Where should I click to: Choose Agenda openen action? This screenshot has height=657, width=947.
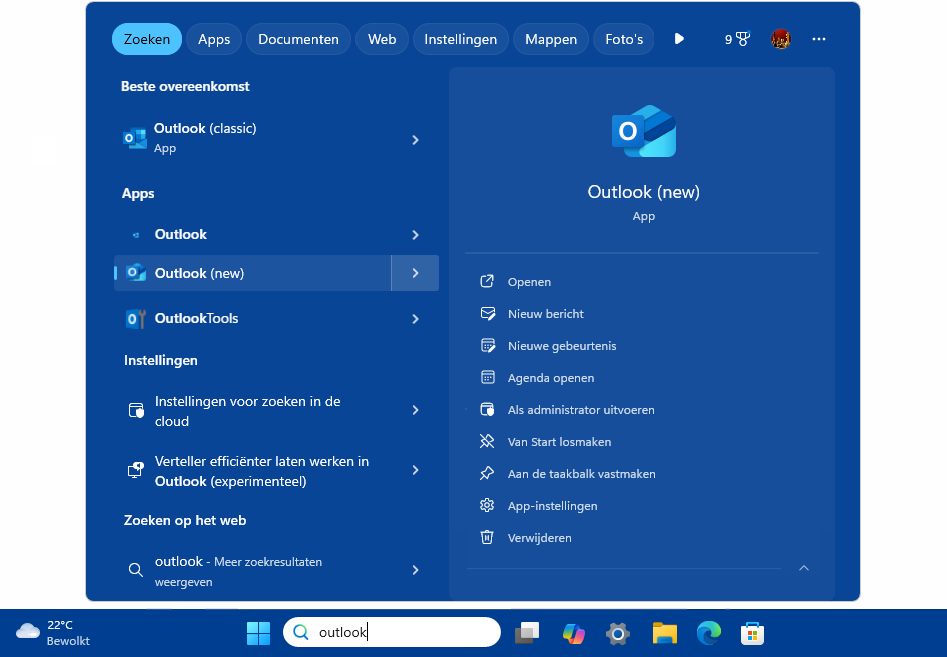pyautogui.click(x=551, y=378)
